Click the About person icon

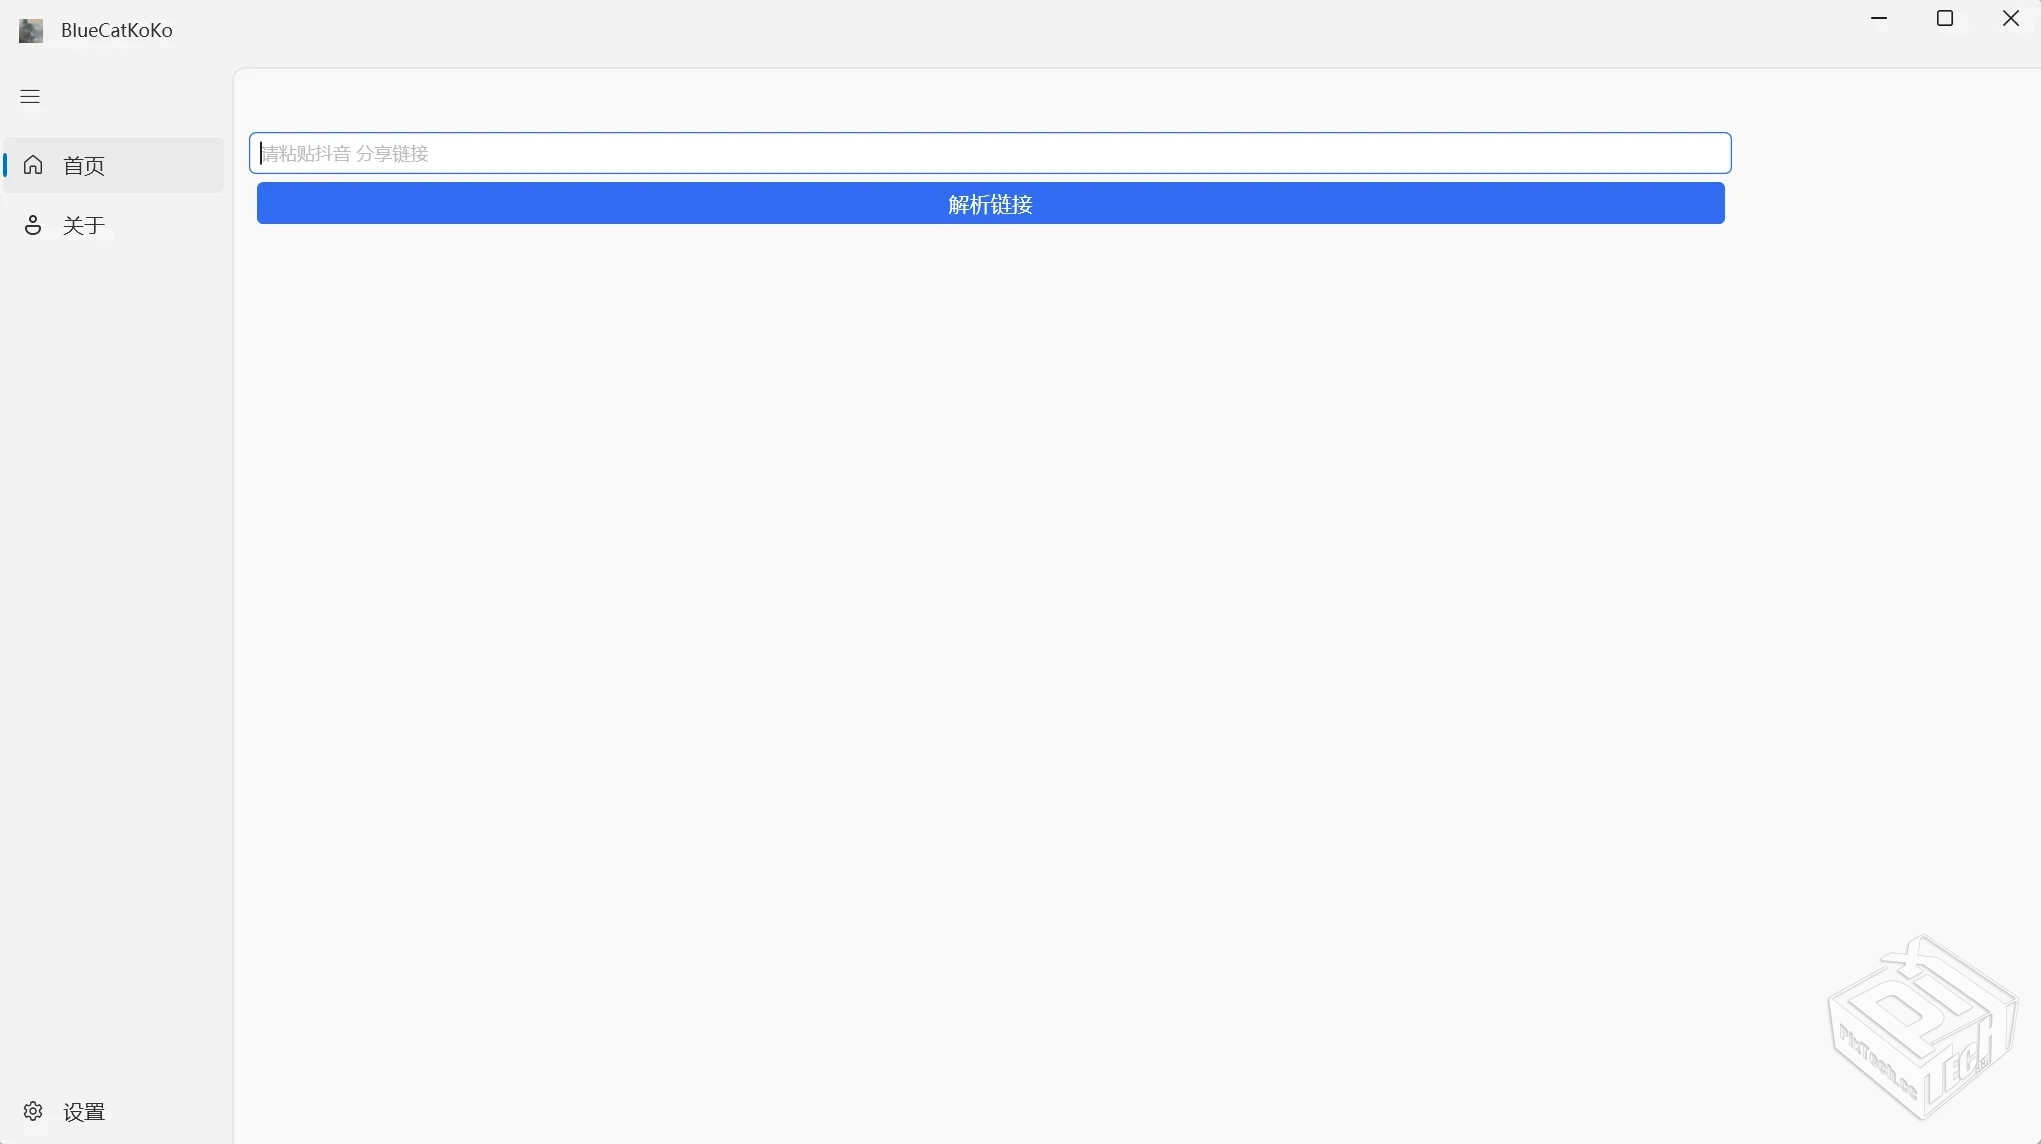tap(33, 225)
